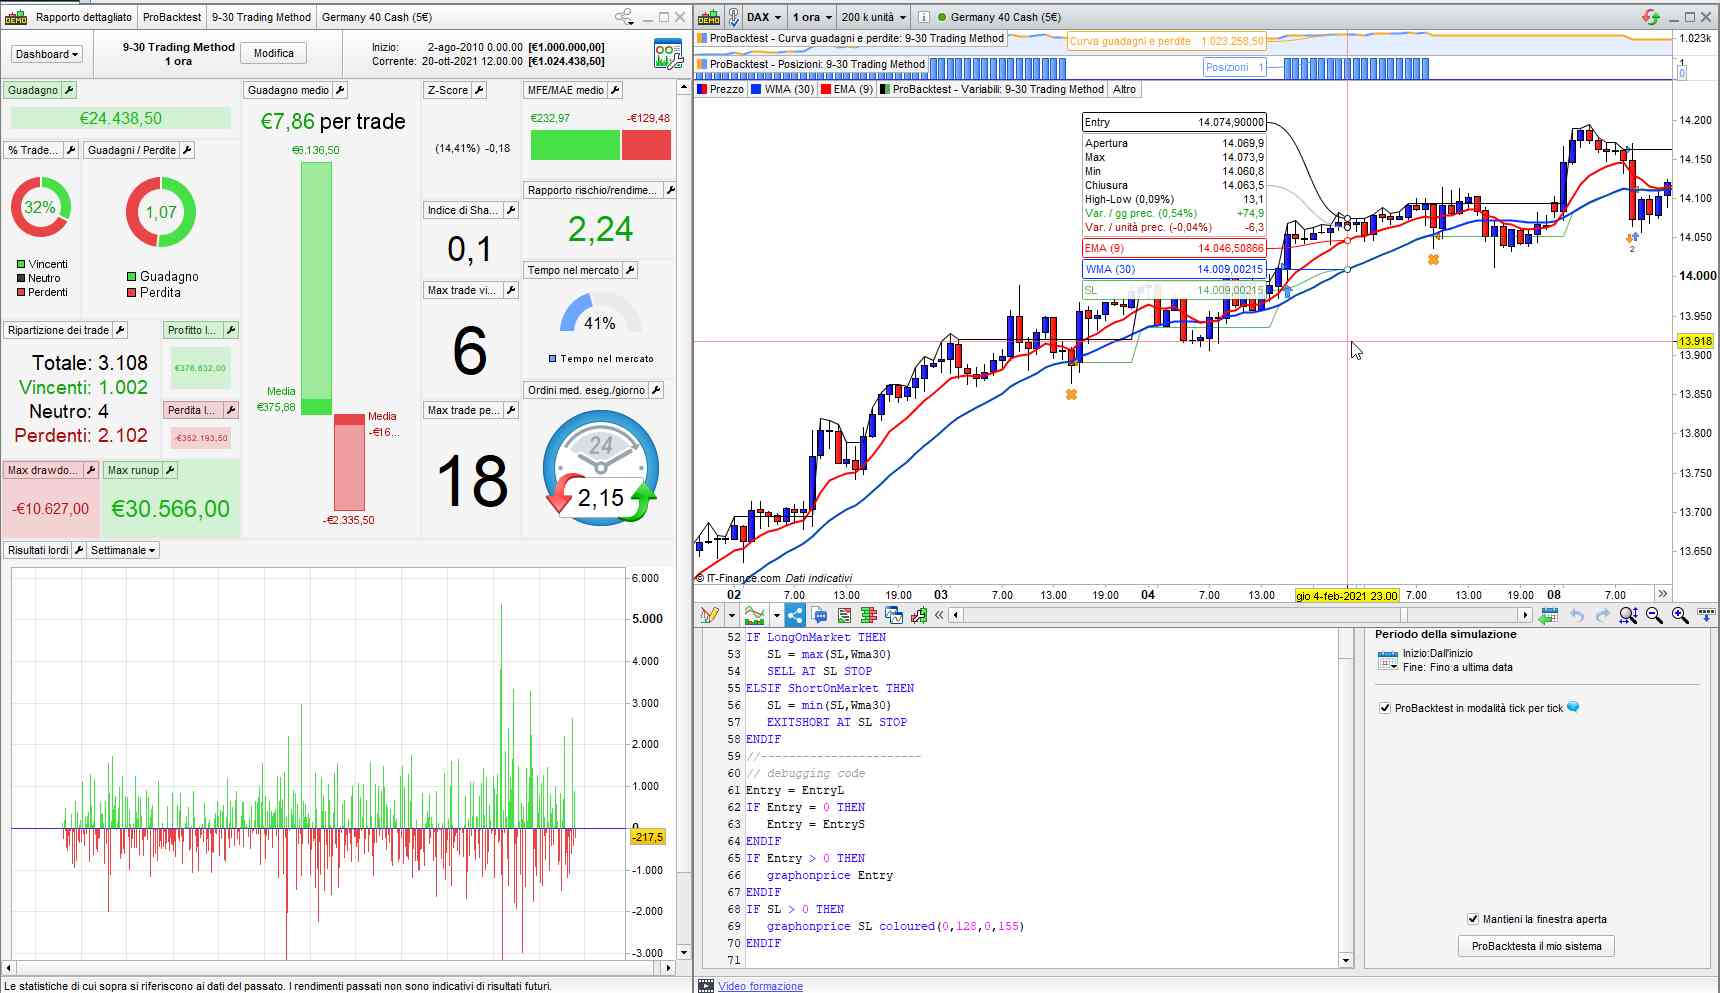The height and width of the screenshot is (993, 1720).
Task: Open the wrench settings for MFE/MAE medio
Action: point(615,90)
